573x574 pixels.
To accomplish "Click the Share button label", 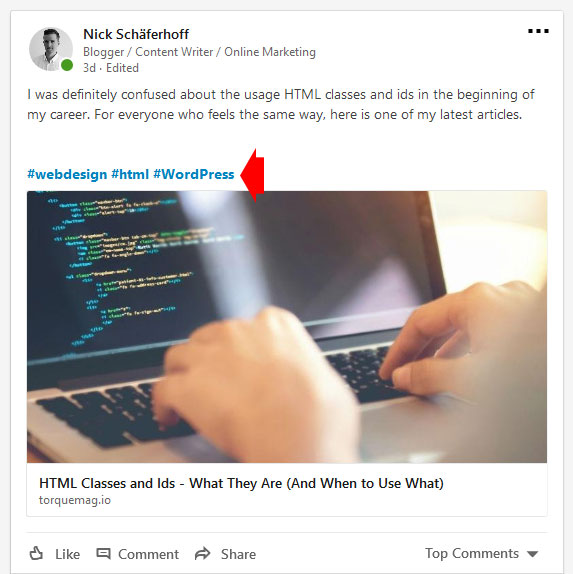I will 238,554.
